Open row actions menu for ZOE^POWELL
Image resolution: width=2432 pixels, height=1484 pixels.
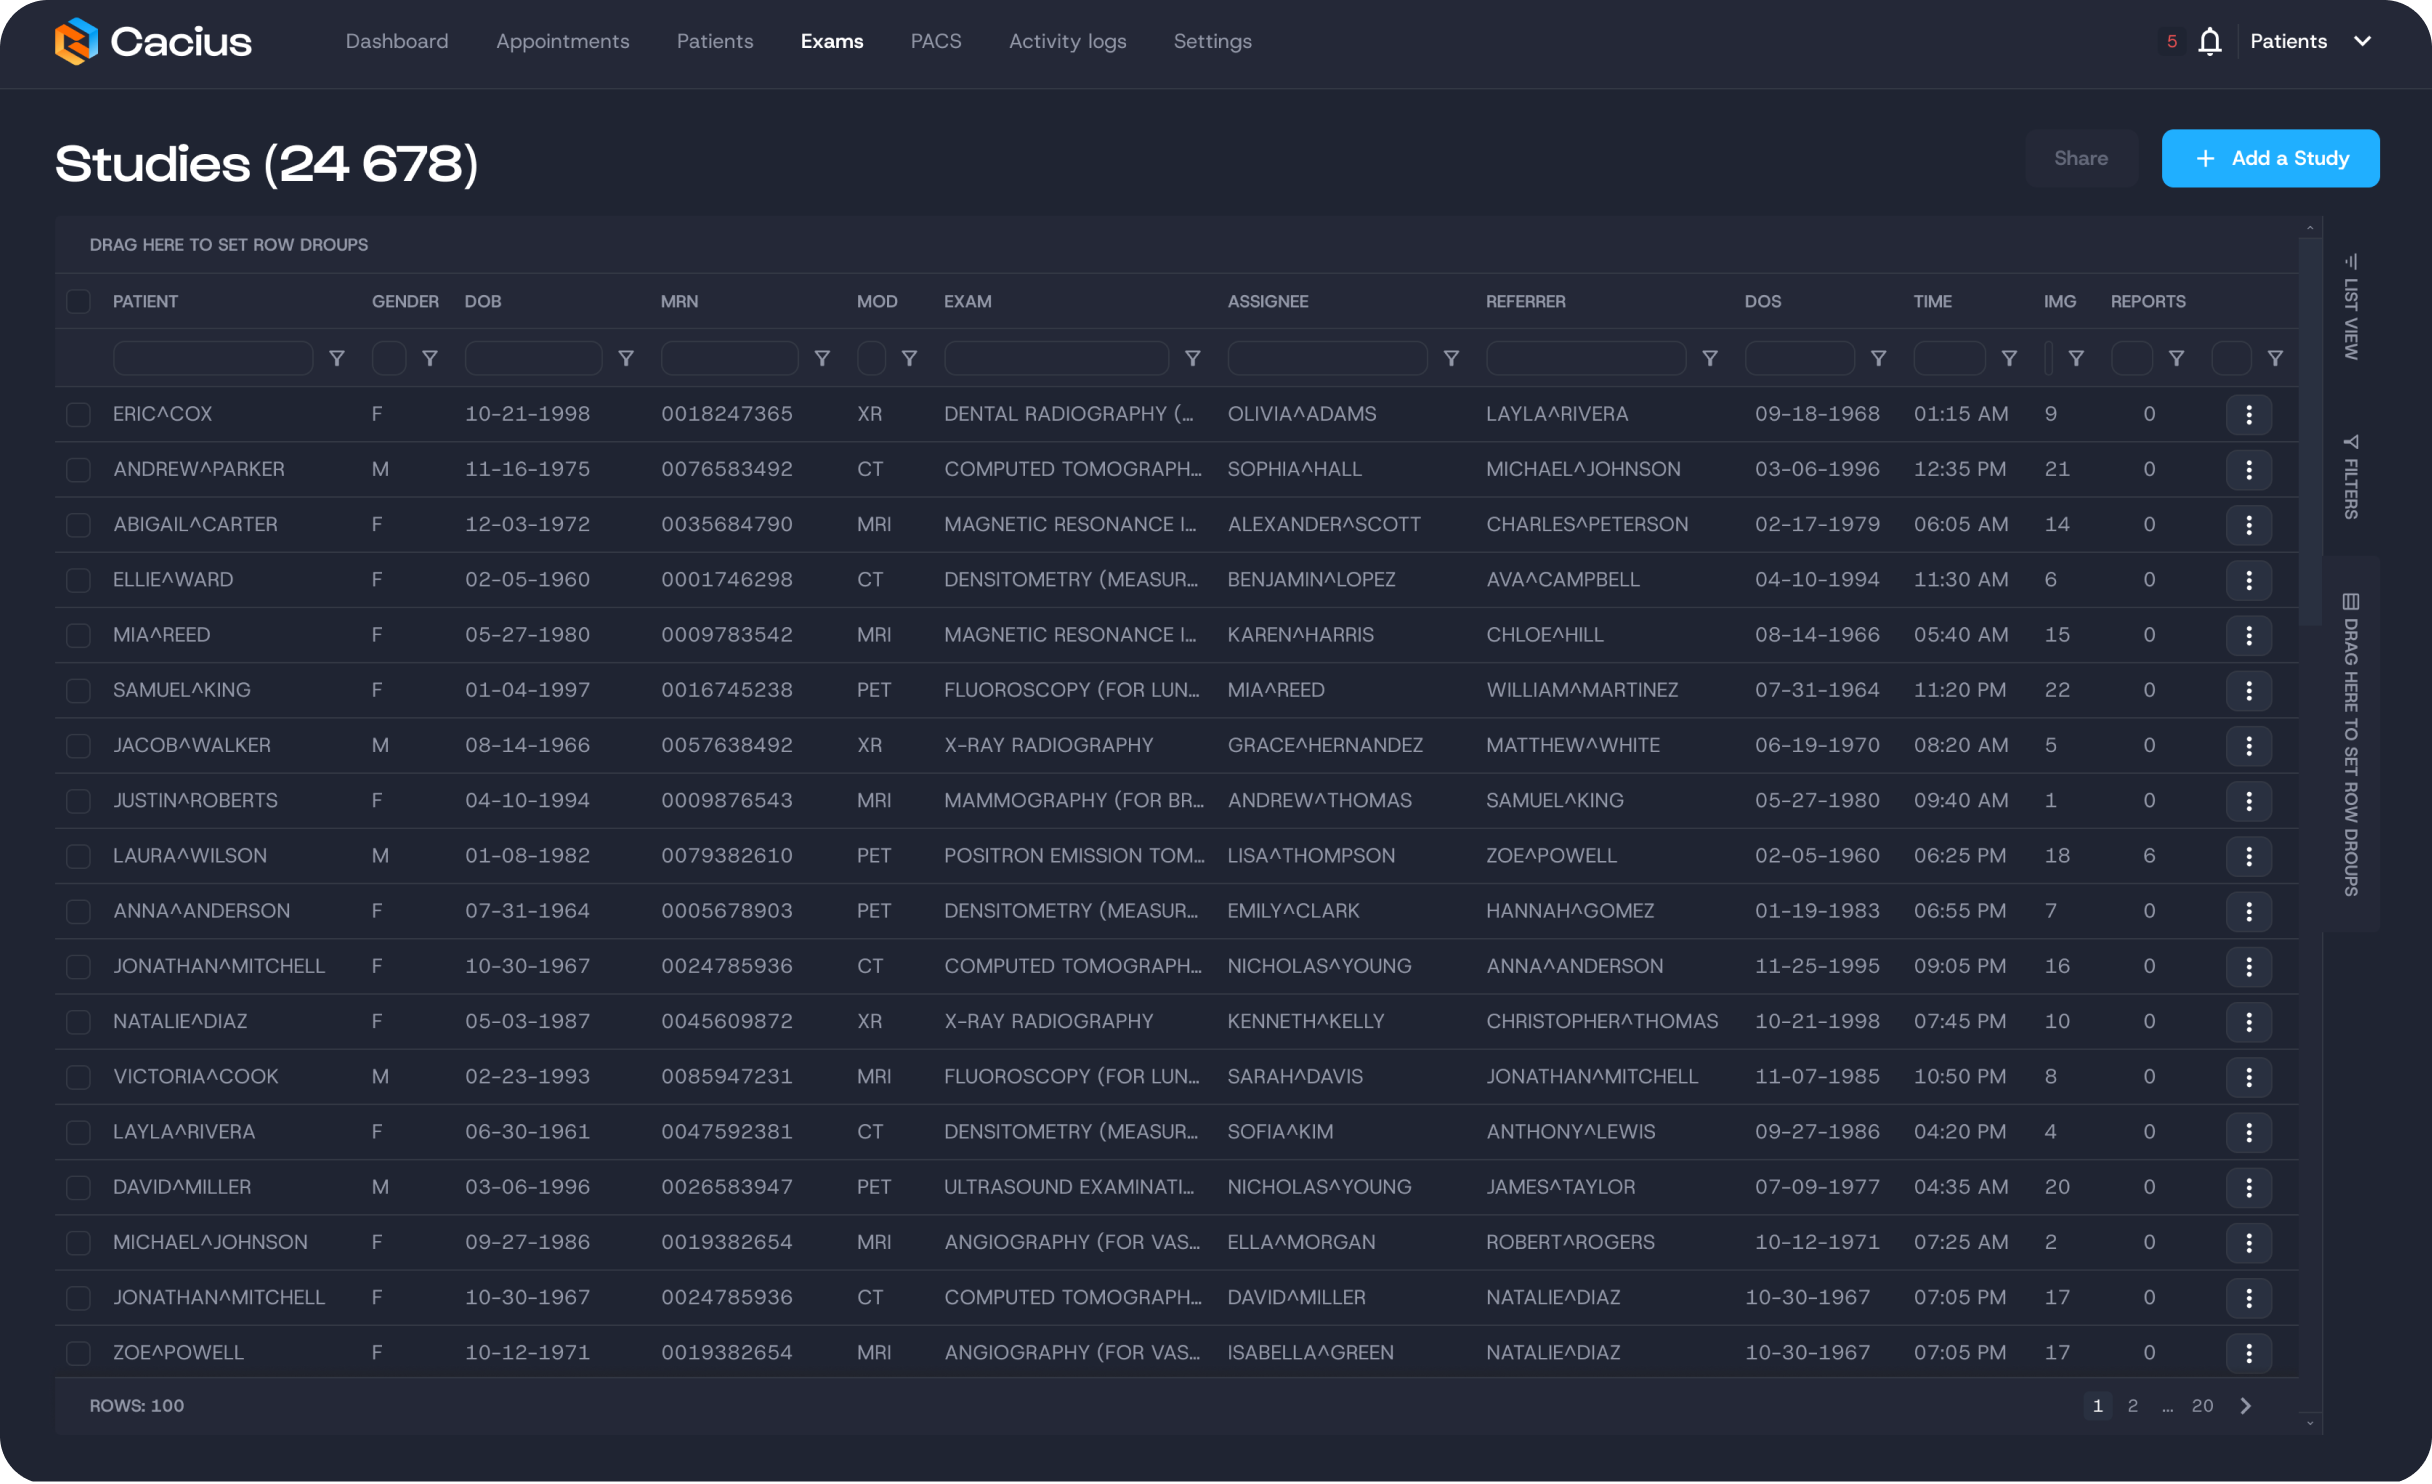(x=2249, y=1353)
